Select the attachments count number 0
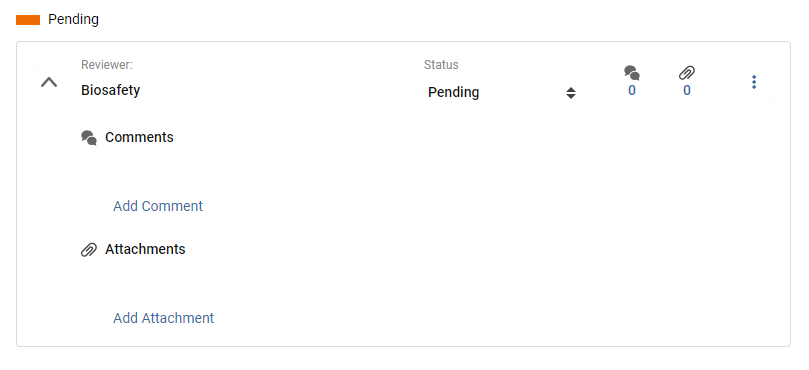This screenshot has height=370, width=809. coord(687,90)
